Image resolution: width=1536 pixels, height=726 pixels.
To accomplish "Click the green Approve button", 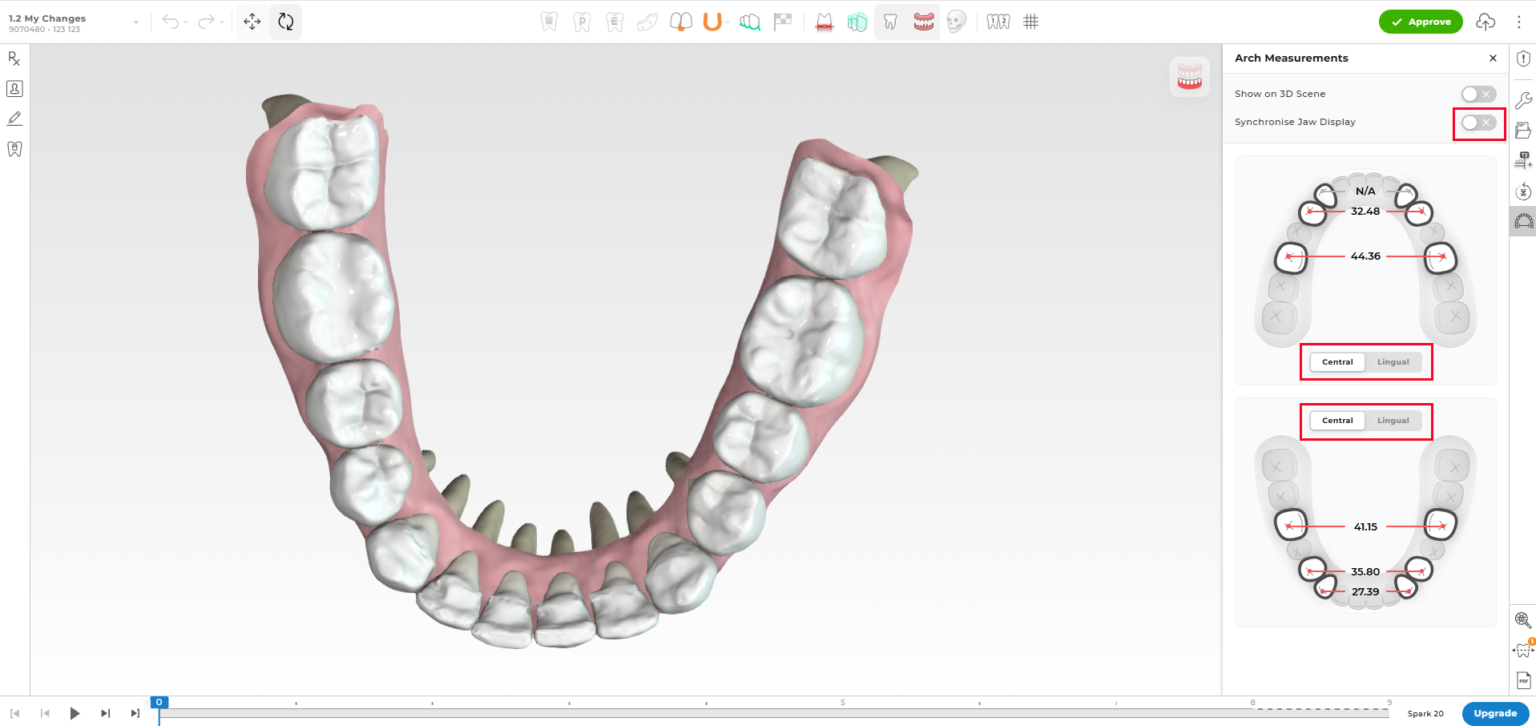I will 1420,21.
